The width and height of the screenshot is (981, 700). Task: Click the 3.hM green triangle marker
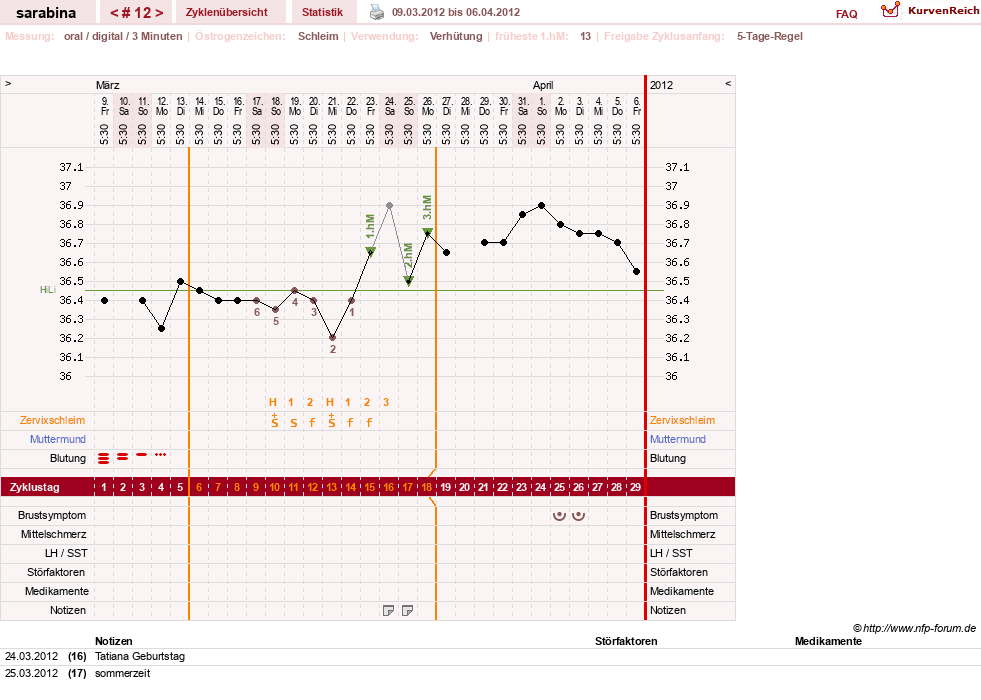coord(427,232)
